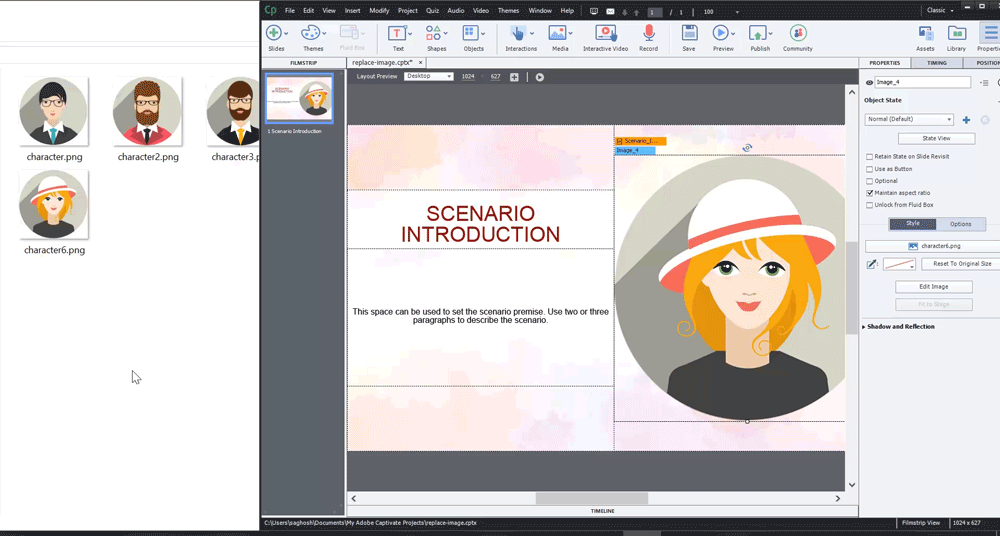Click the Image_4 name input field

coord(922,82)
